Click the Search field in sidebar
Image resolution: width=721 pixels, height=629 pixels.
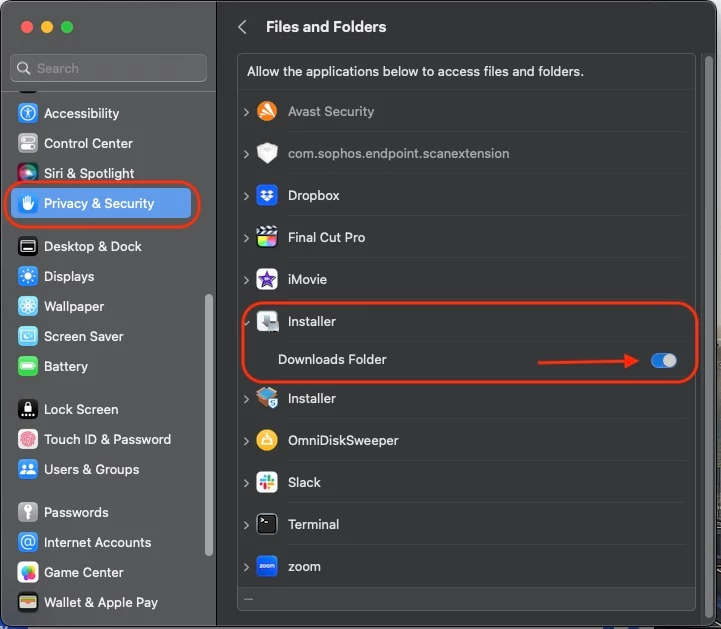(x=109, y=68)
